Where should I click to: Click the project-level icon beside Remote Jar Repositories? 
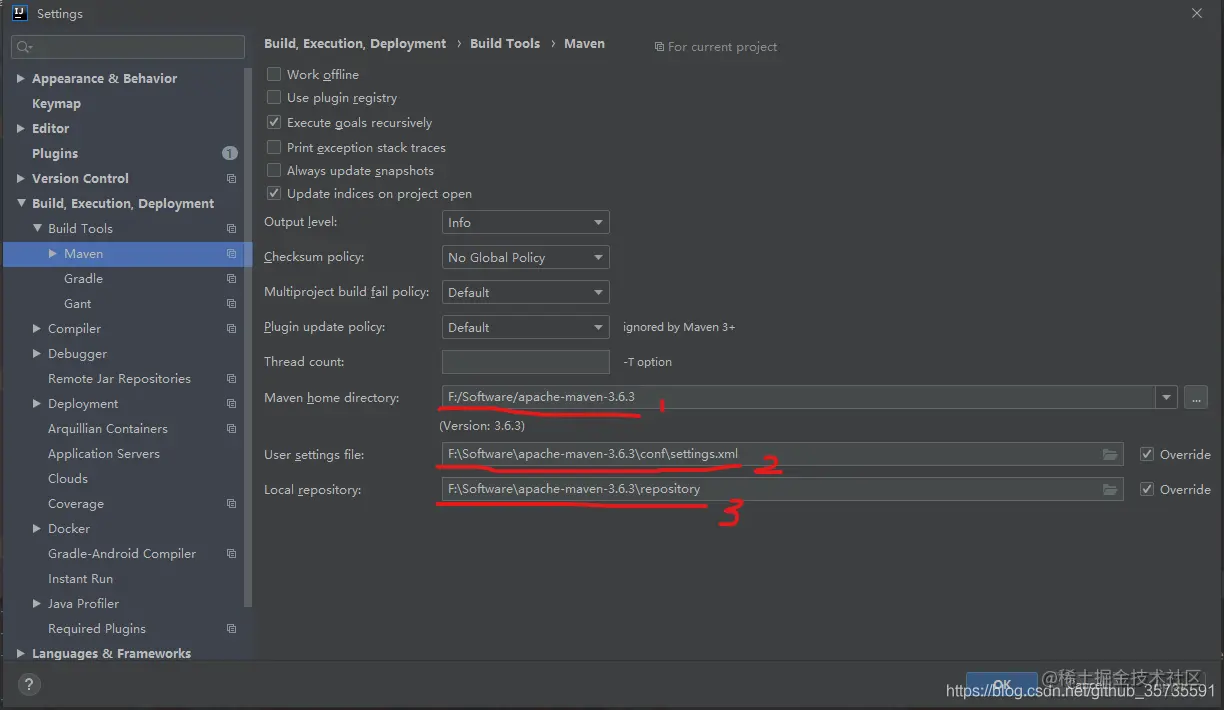pyautogui.click(x=232, y=379)
